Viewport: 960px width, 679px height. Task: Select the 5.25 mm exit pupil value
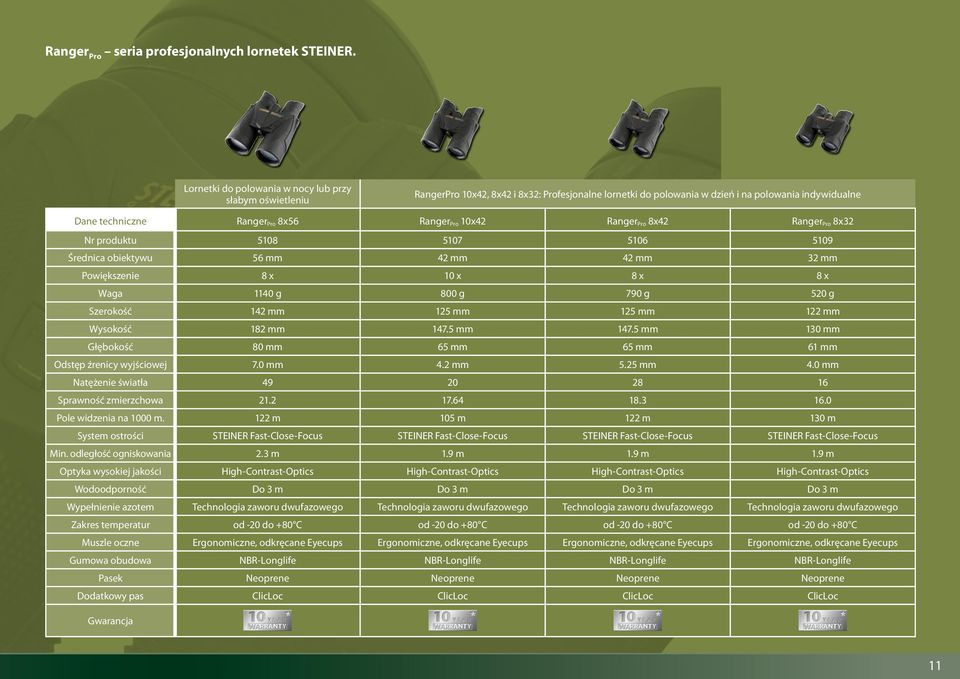pyautogui.click(x=637, y=364)
